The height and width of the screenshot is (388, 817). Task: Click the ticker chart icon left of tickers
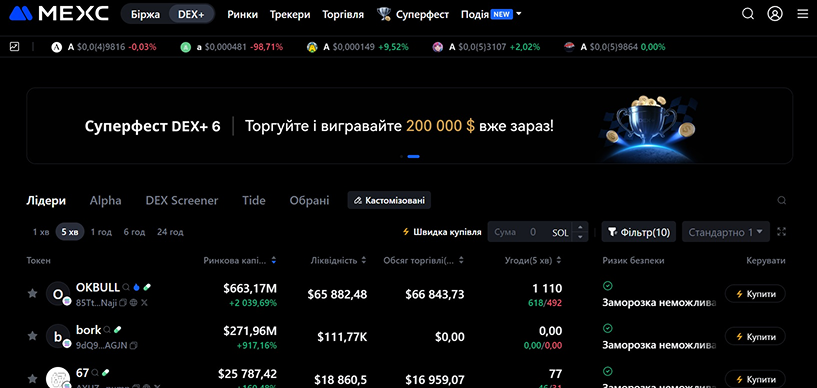[x=15, y=46]
